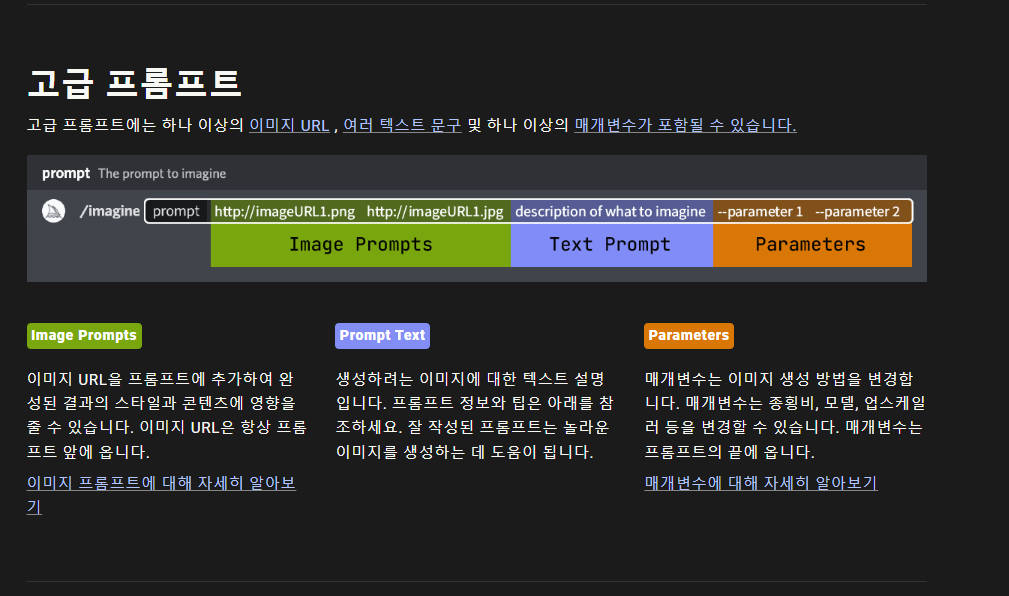Click the orange 'Parameters' diagram block
The image size is (1009, 596).
[812, 245]
